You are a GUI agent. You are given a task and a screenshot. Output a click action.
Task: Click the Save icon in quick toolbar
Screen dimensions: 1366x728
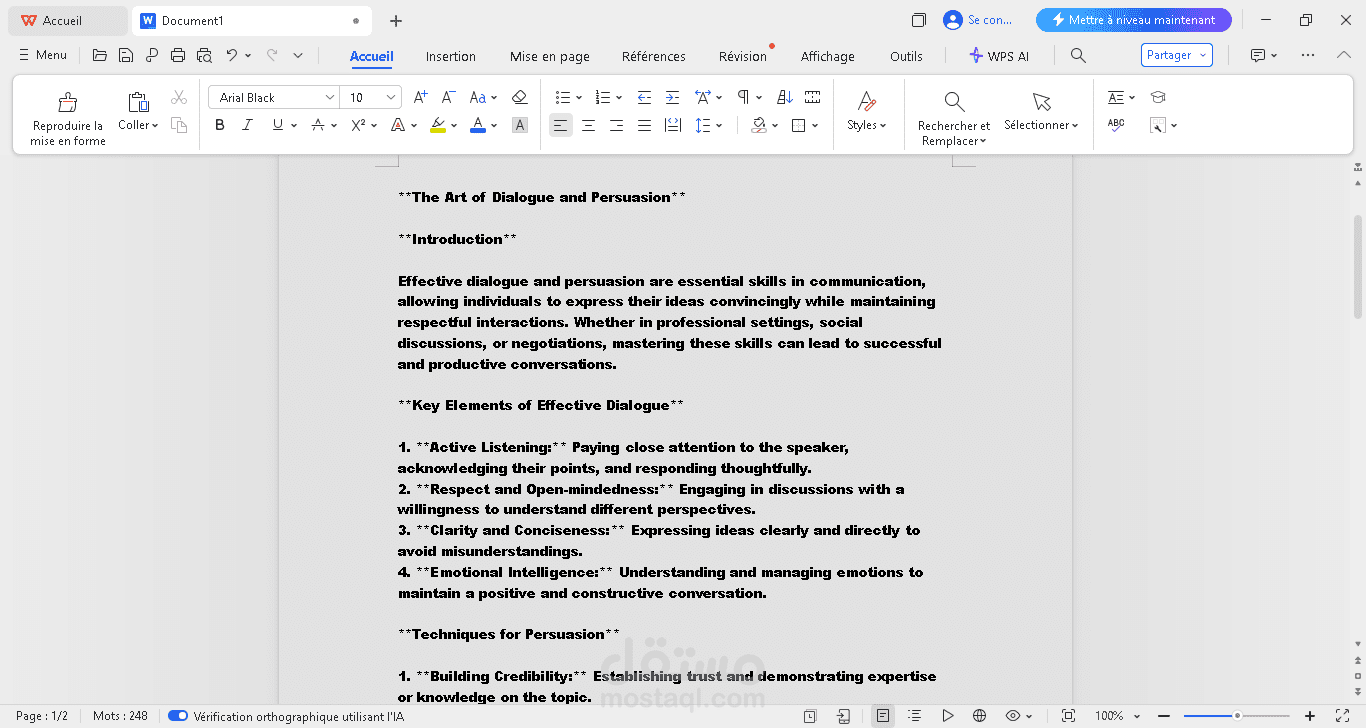click(125, 56)
